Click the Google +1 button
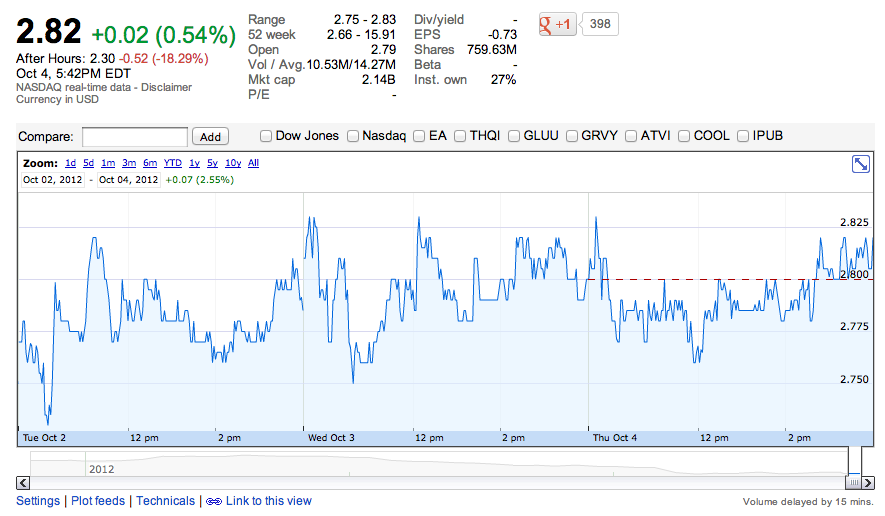 557,24
